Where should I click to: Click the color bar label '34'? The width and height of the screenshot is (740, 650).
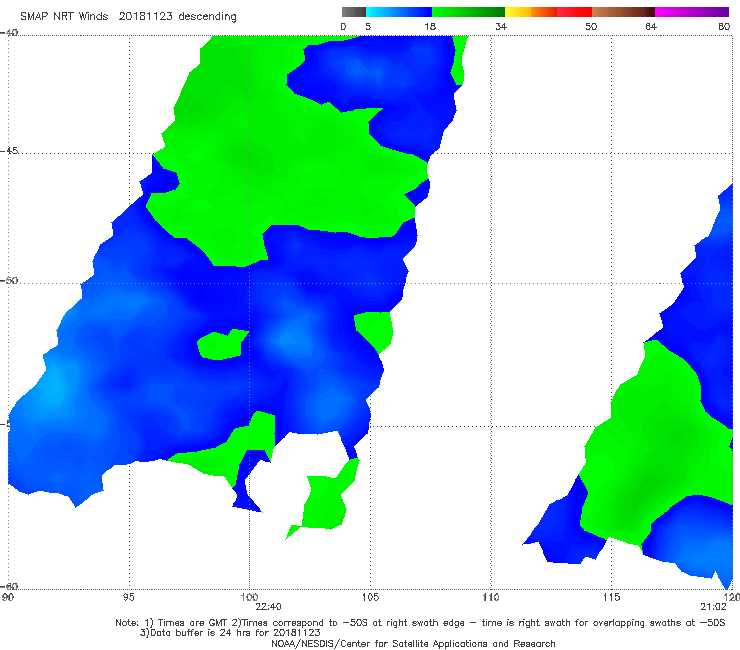click(x=501, y=26)
